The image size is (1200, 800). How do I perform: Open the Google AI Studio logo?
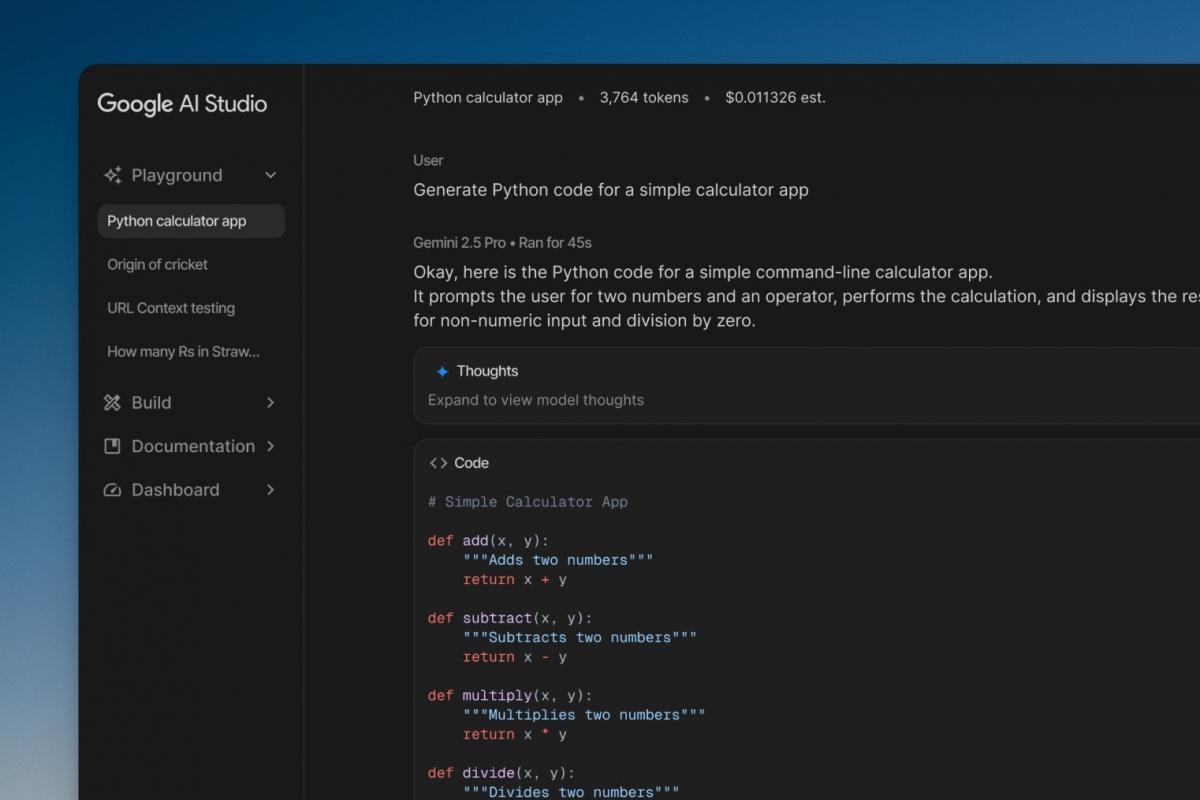[x=181, y=104]
